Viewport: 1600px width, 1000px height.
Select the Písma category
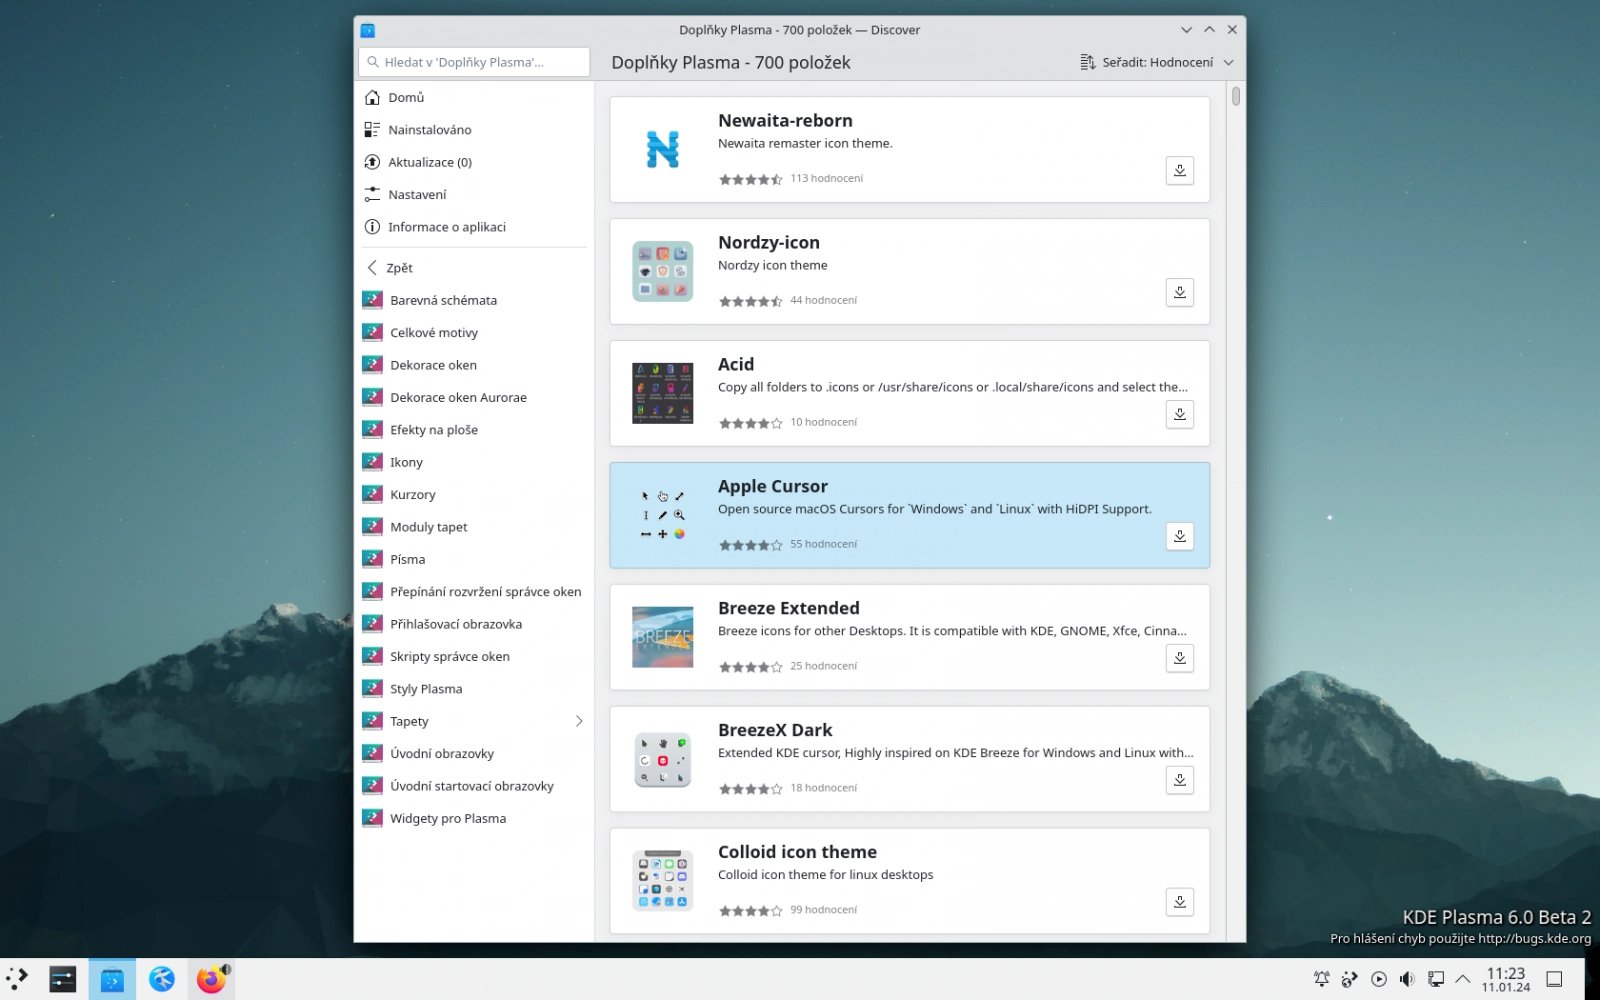474,559
